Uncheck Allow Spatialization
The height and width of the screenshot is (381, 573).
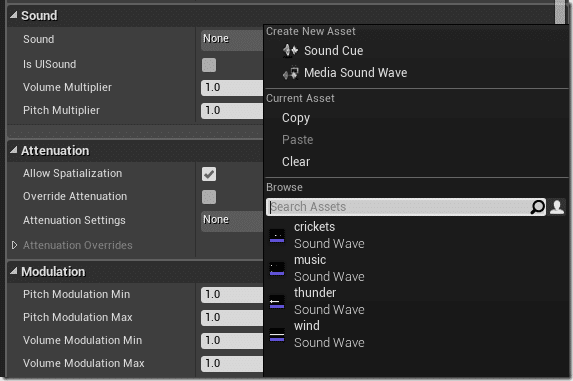pos(209,174)
